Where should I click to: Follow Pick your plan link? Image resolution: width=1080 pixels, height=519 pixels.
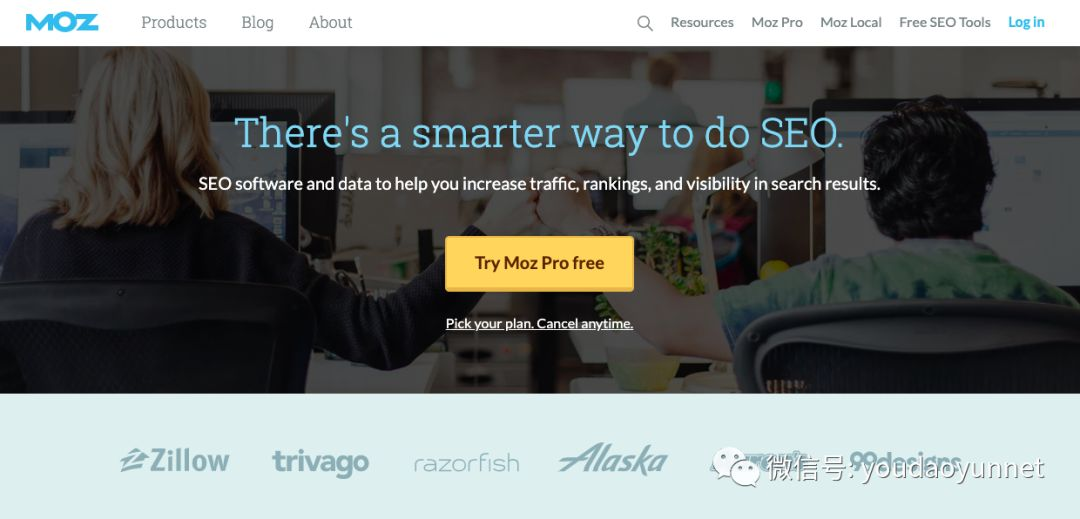(539, 324)
